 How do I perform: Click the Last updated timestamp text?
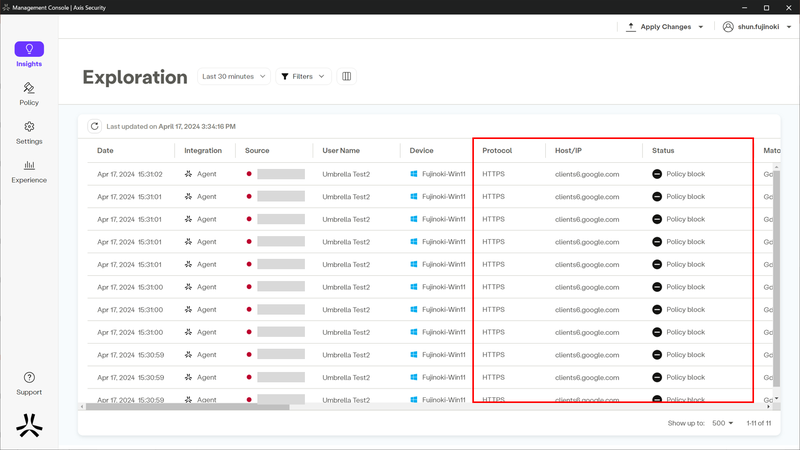tap(171, 126)
